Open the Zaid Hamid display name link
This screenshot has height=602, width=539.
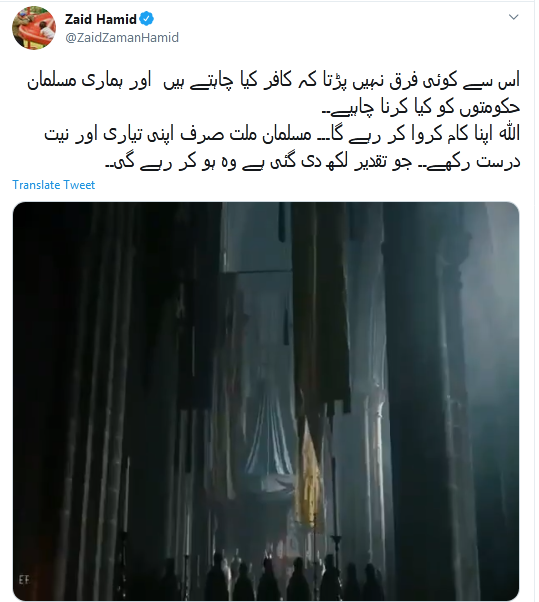point(101,19)
